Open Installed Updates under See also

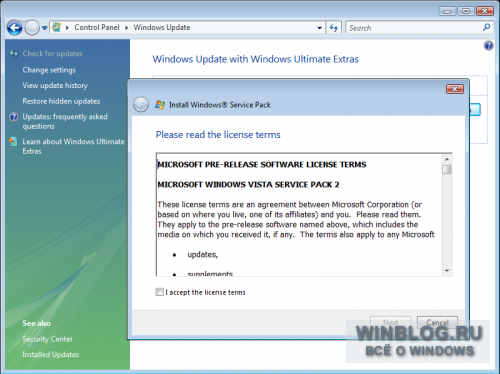(x=50, y=354)
